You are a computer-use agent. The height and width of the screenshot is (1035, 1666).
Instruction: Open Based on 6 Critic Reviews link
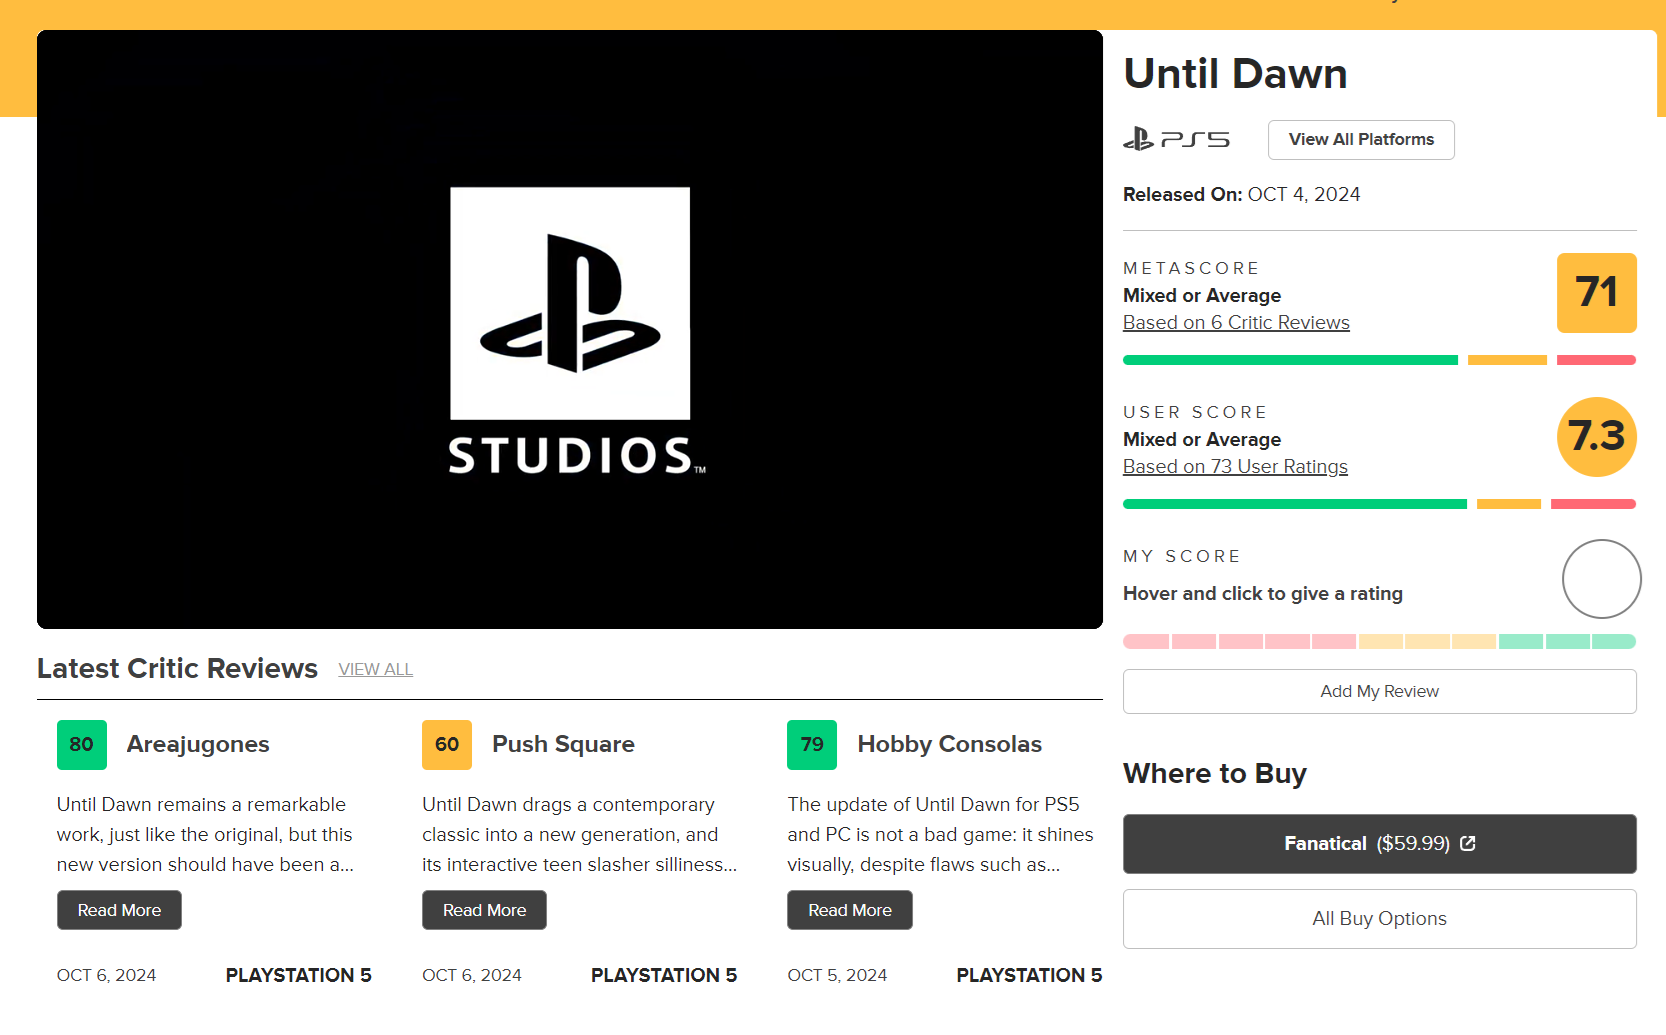coord(1236,323)
